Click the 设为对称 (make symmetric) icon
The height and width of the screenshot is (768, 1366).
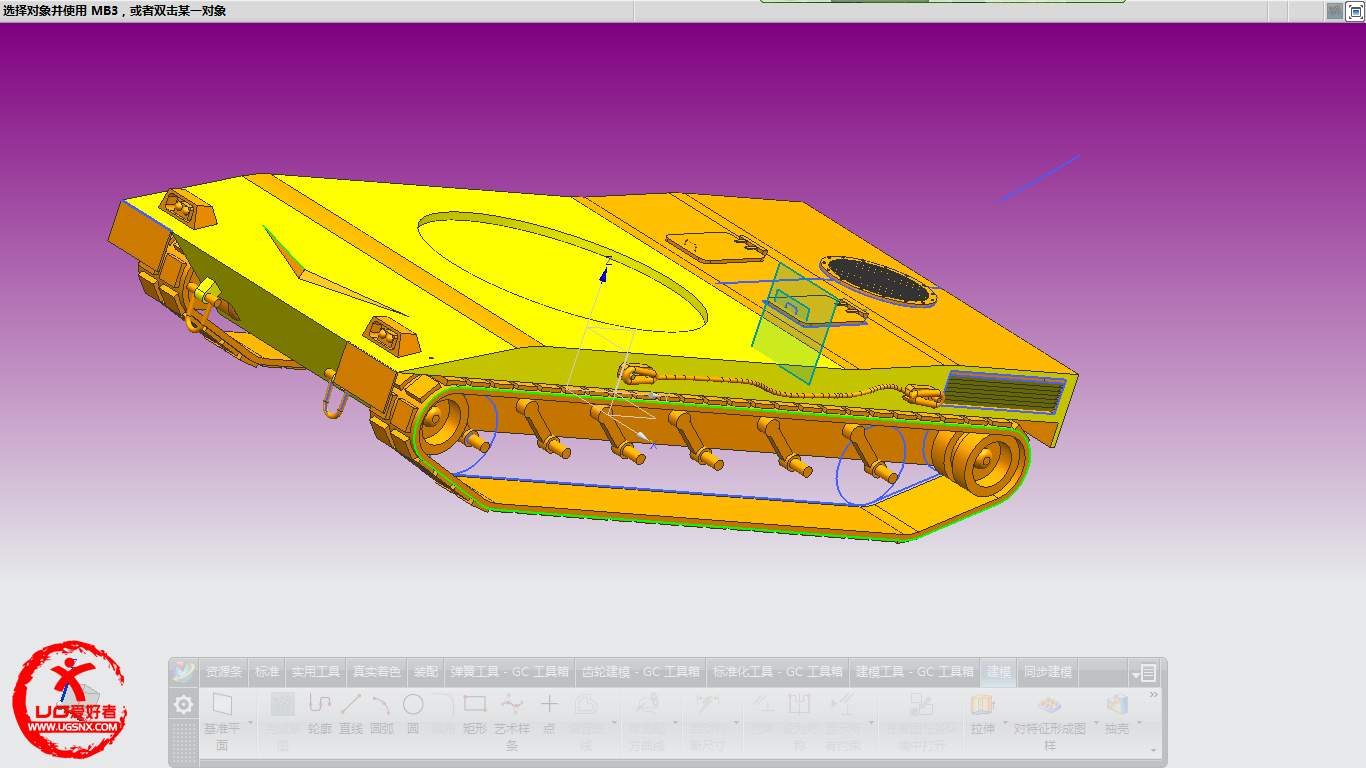tap(800, 720)
